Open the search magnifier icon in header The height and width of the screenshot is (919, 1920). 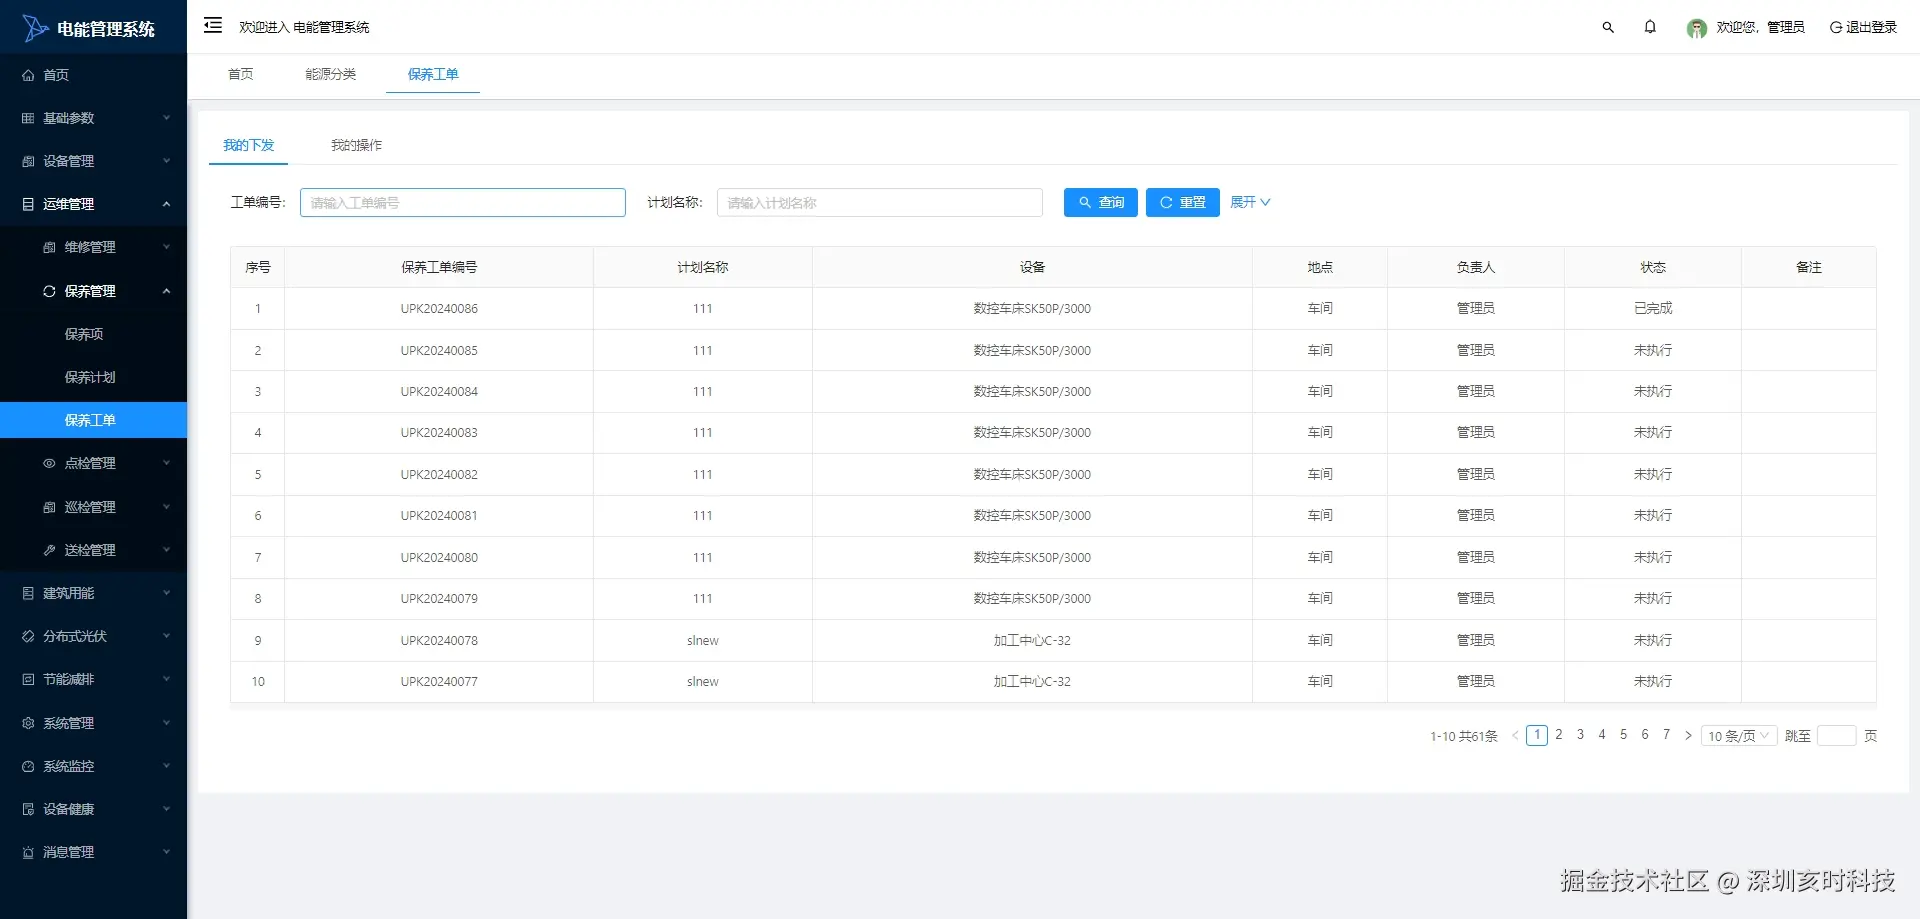(1608, 27)
